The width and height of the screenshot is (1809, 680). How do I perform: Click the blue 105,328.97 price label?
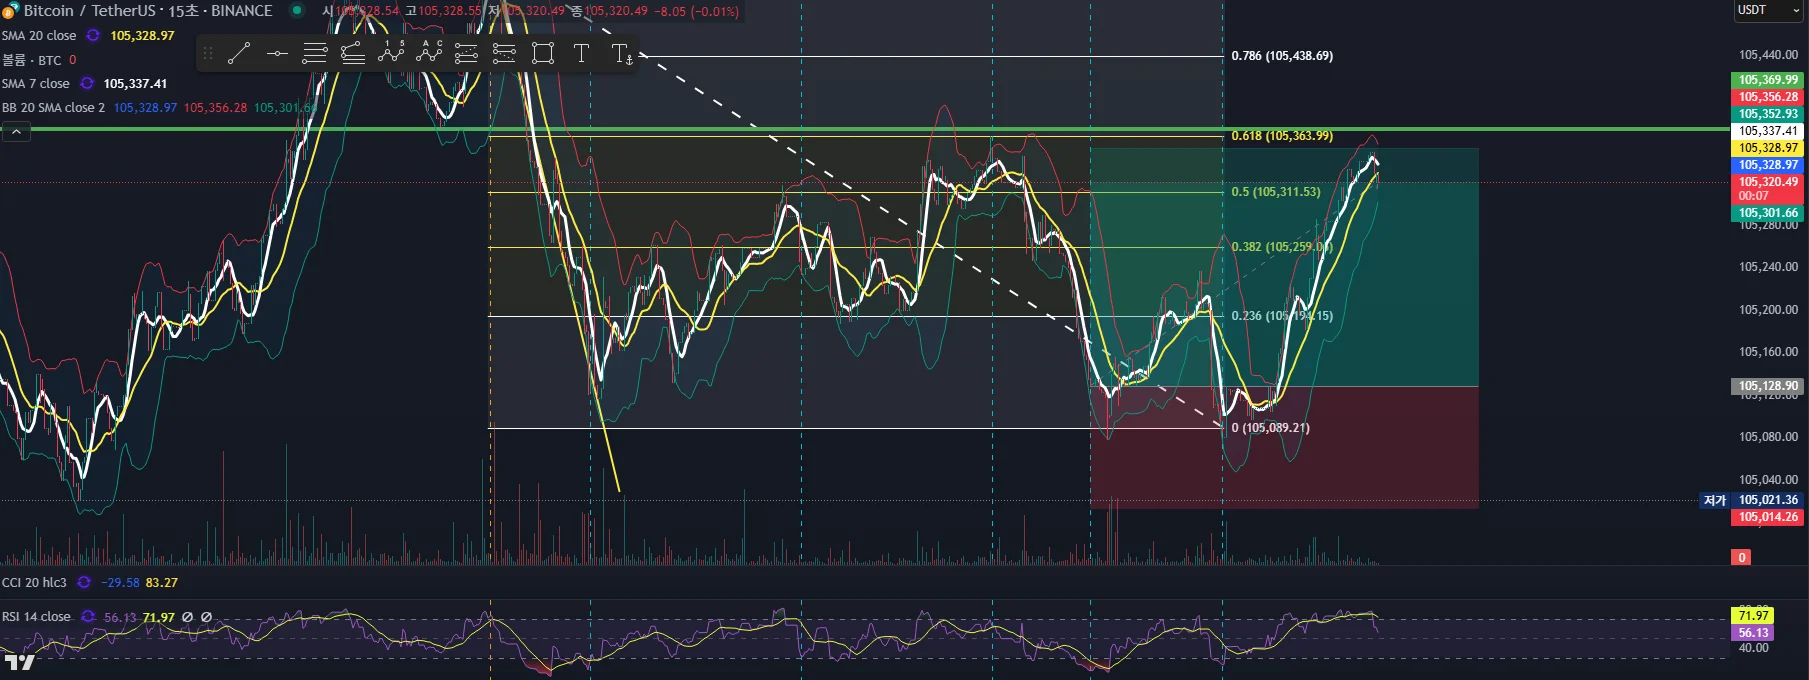[1767, 165]
